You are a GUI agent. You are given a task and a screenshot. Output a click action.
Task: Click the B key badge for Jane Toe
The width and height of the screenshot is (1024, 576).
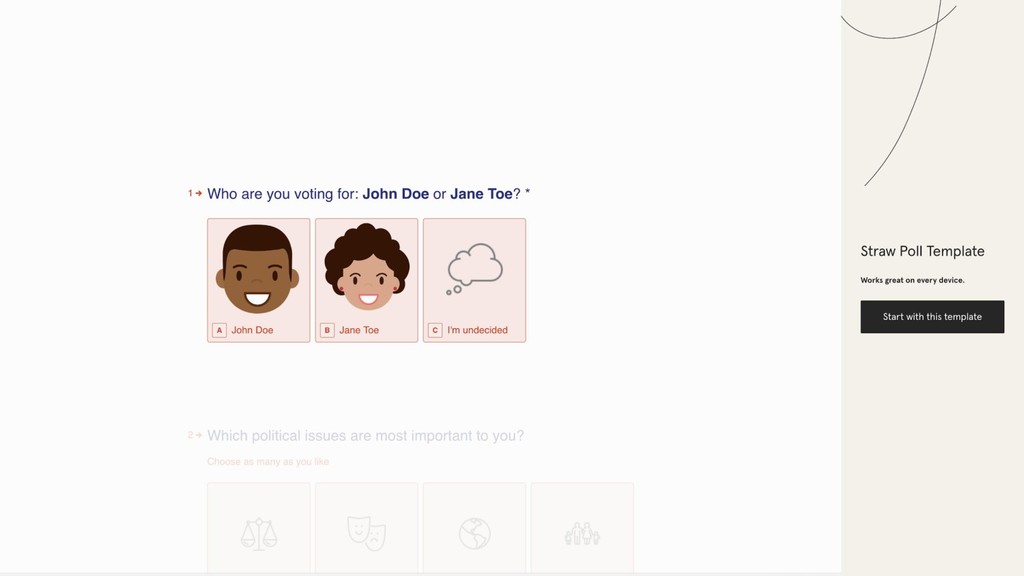tap(327, 330)
